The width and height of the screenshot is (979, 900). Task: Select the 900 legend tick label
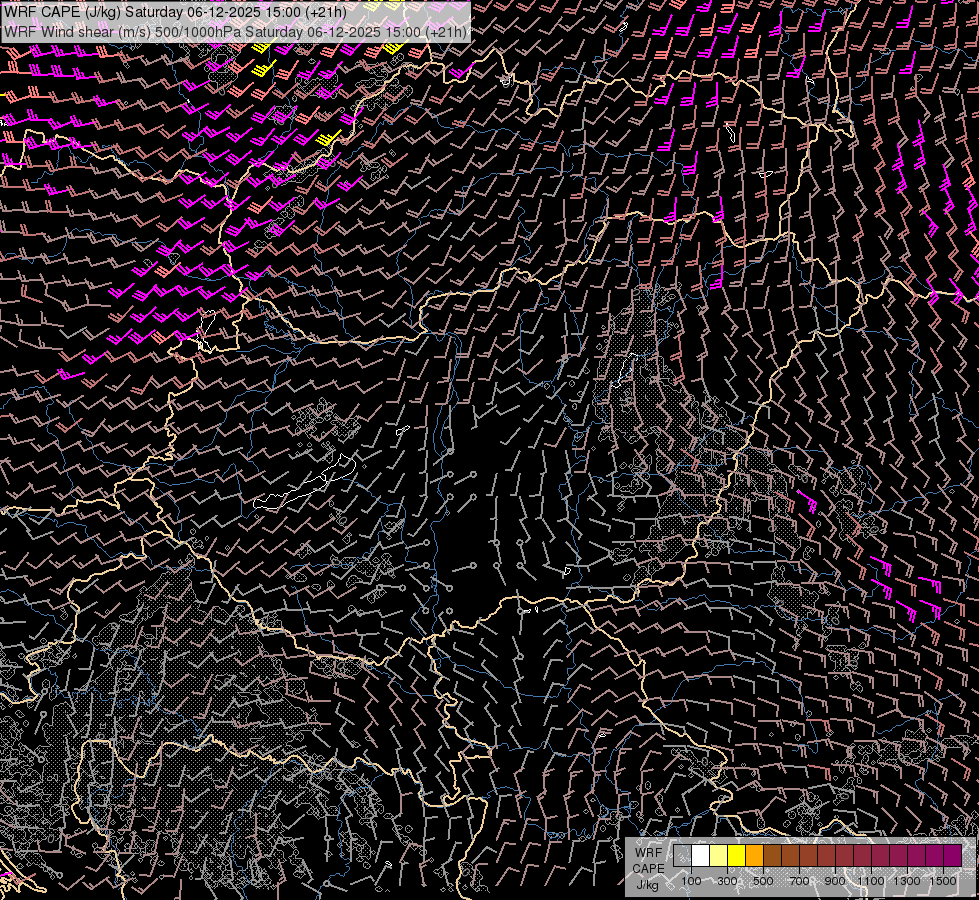(835, 881)
